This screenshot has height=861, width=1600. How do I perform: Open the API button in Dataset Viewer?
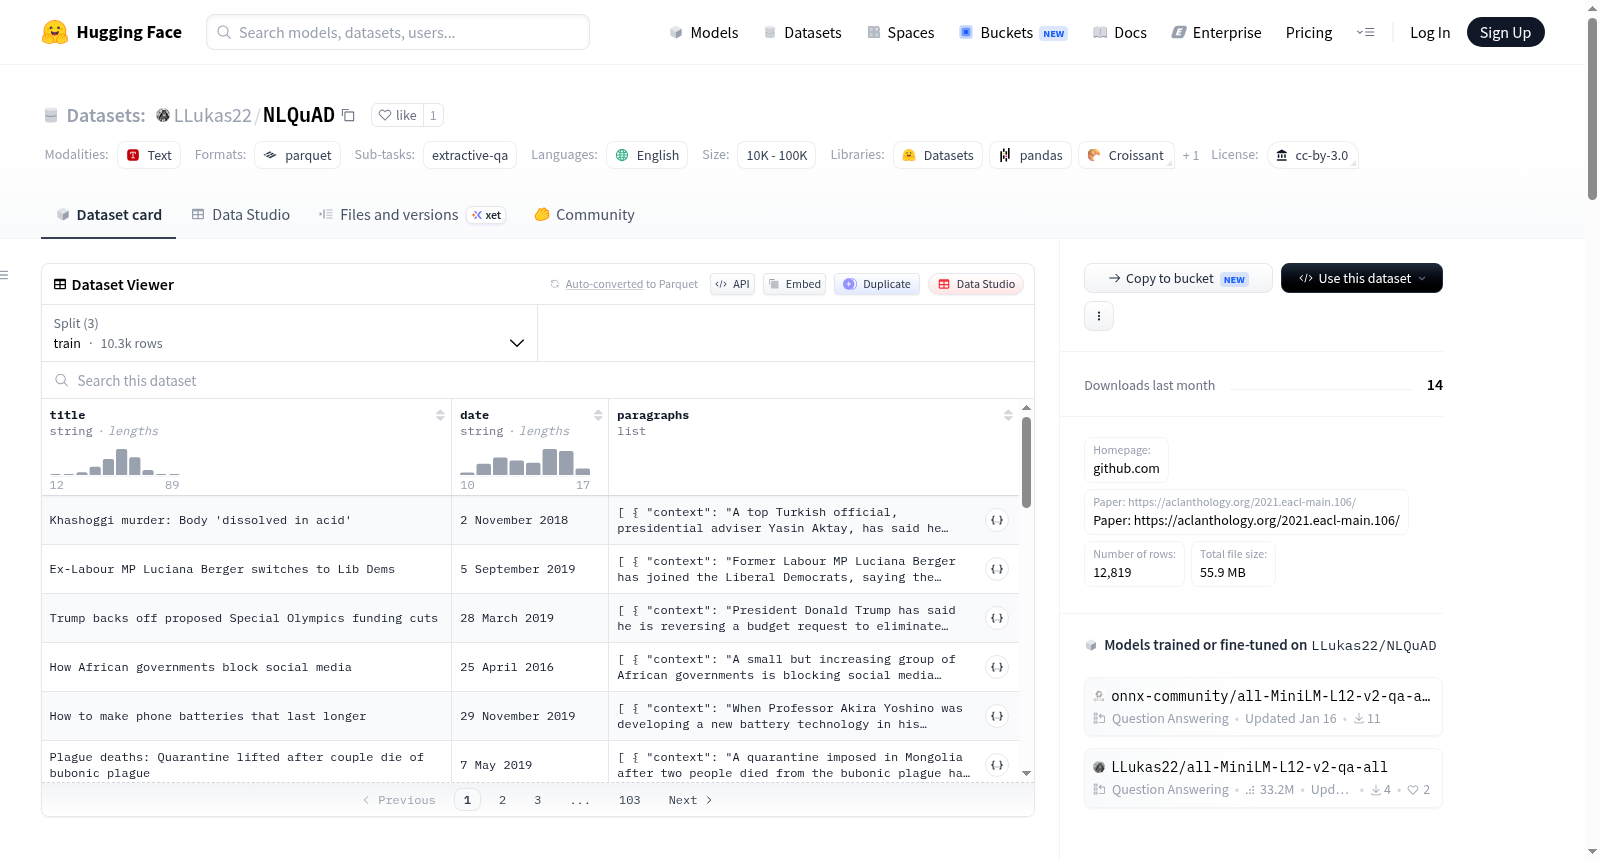733,284
